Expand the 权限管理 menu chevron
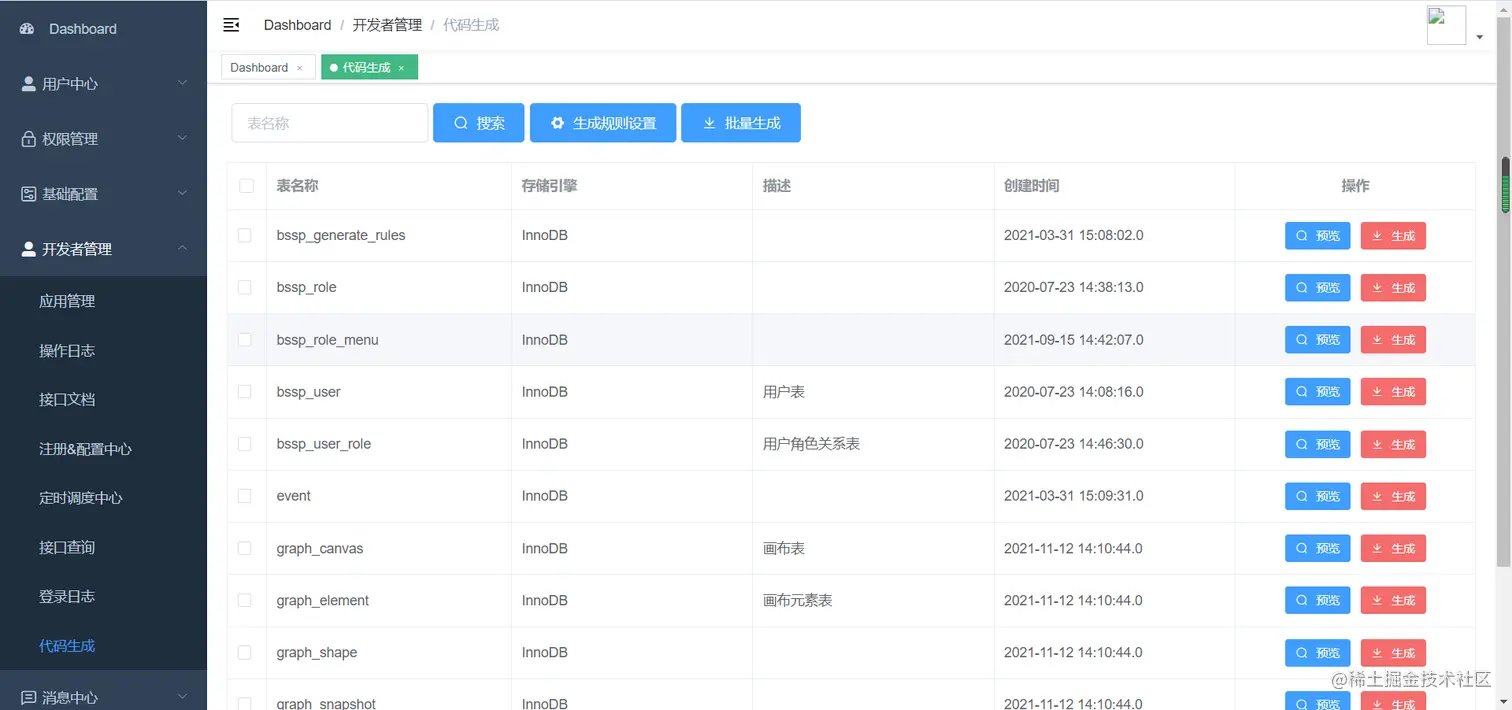 (182, 138)
